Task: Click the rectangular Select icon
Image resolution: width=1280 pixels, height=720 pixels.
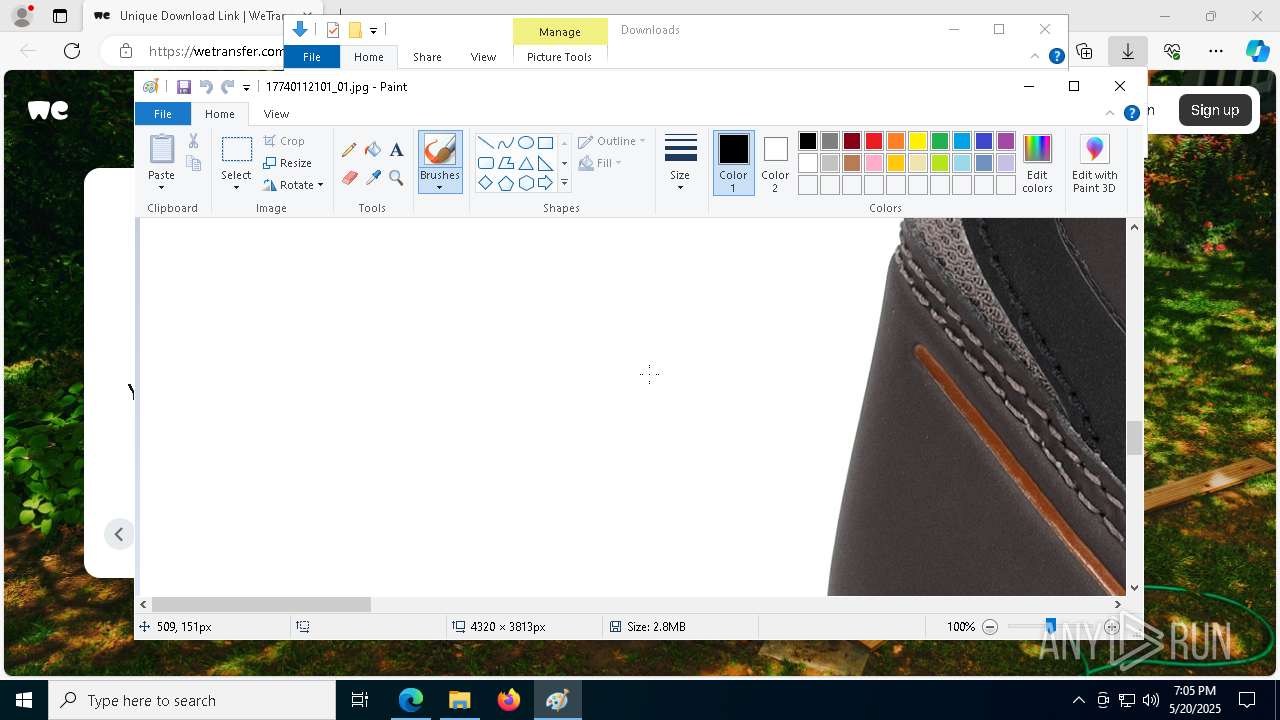Action: coord(237,150)
